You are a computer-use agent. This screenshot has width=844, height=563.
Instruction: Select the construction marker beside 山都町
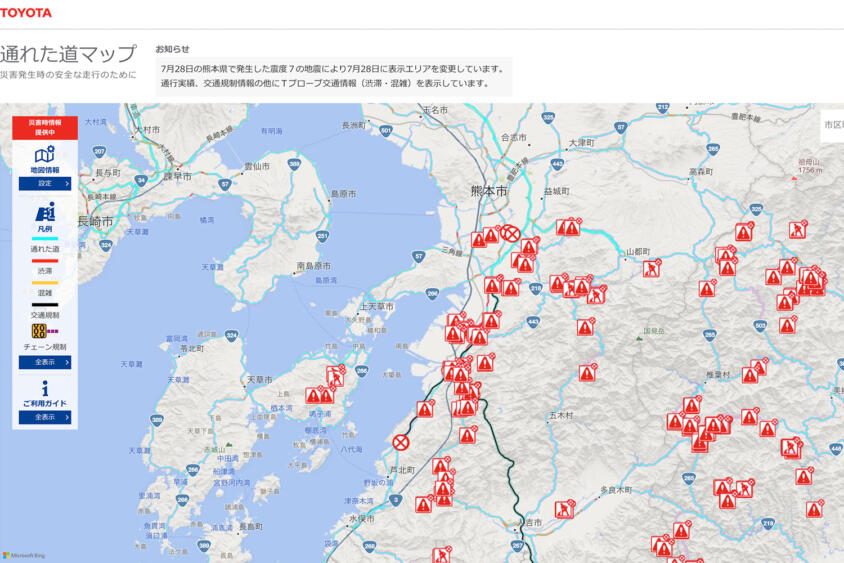651,269
